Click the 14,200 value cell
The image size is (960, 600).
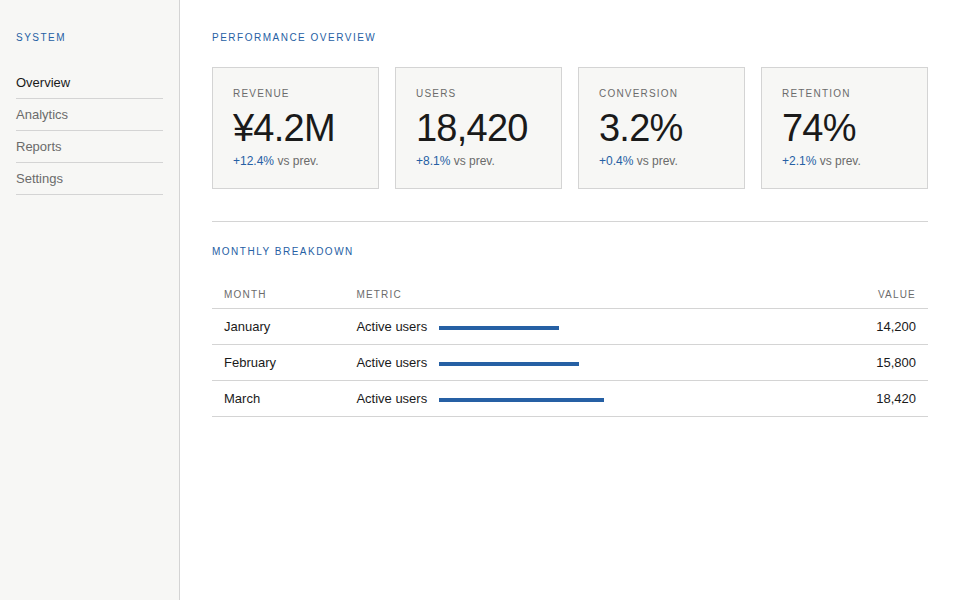896,327
